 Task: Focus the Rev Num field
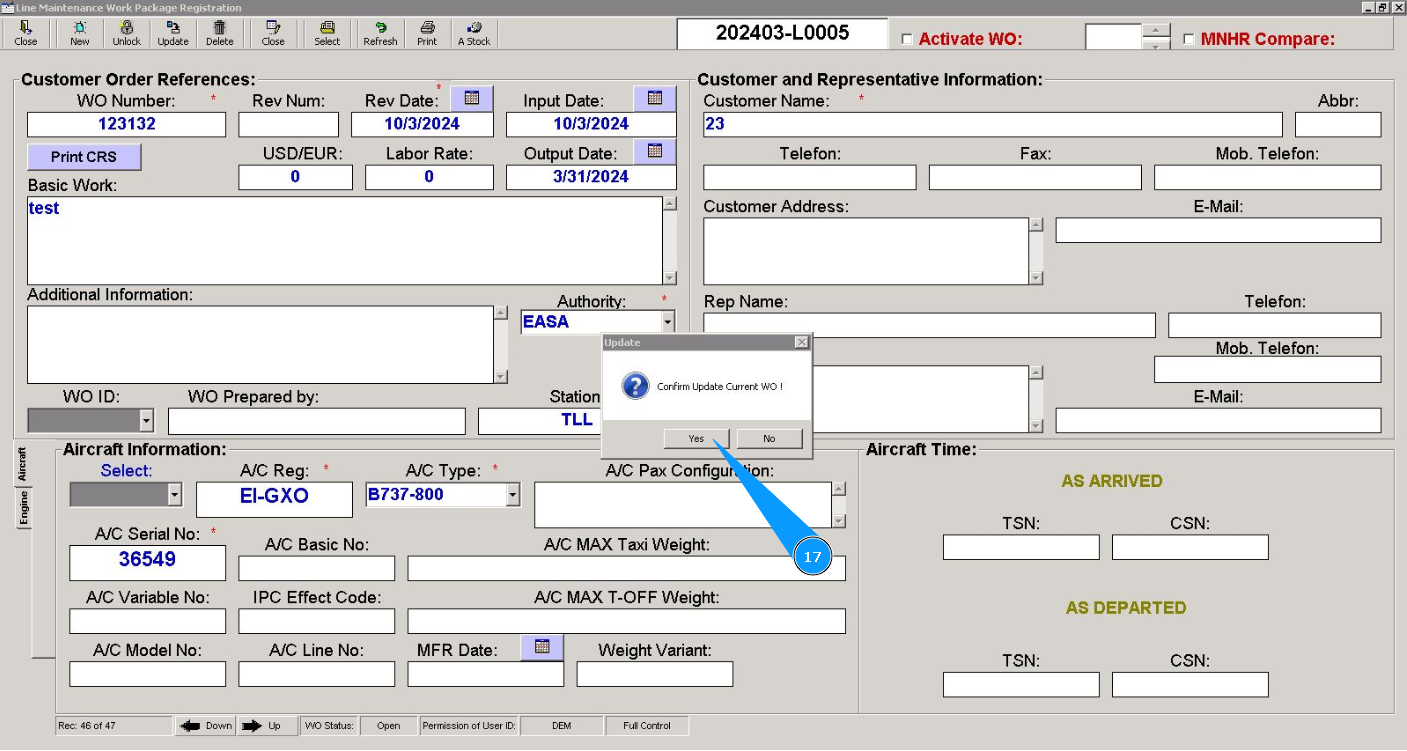point(289,124)
